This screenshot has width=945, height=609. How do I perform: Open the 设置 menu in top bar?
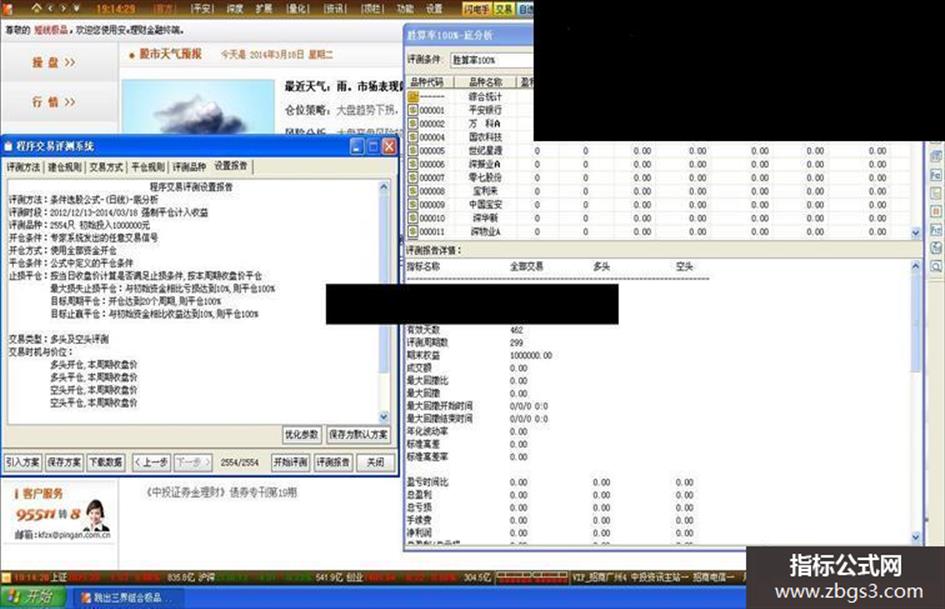(x=433, y=8)
